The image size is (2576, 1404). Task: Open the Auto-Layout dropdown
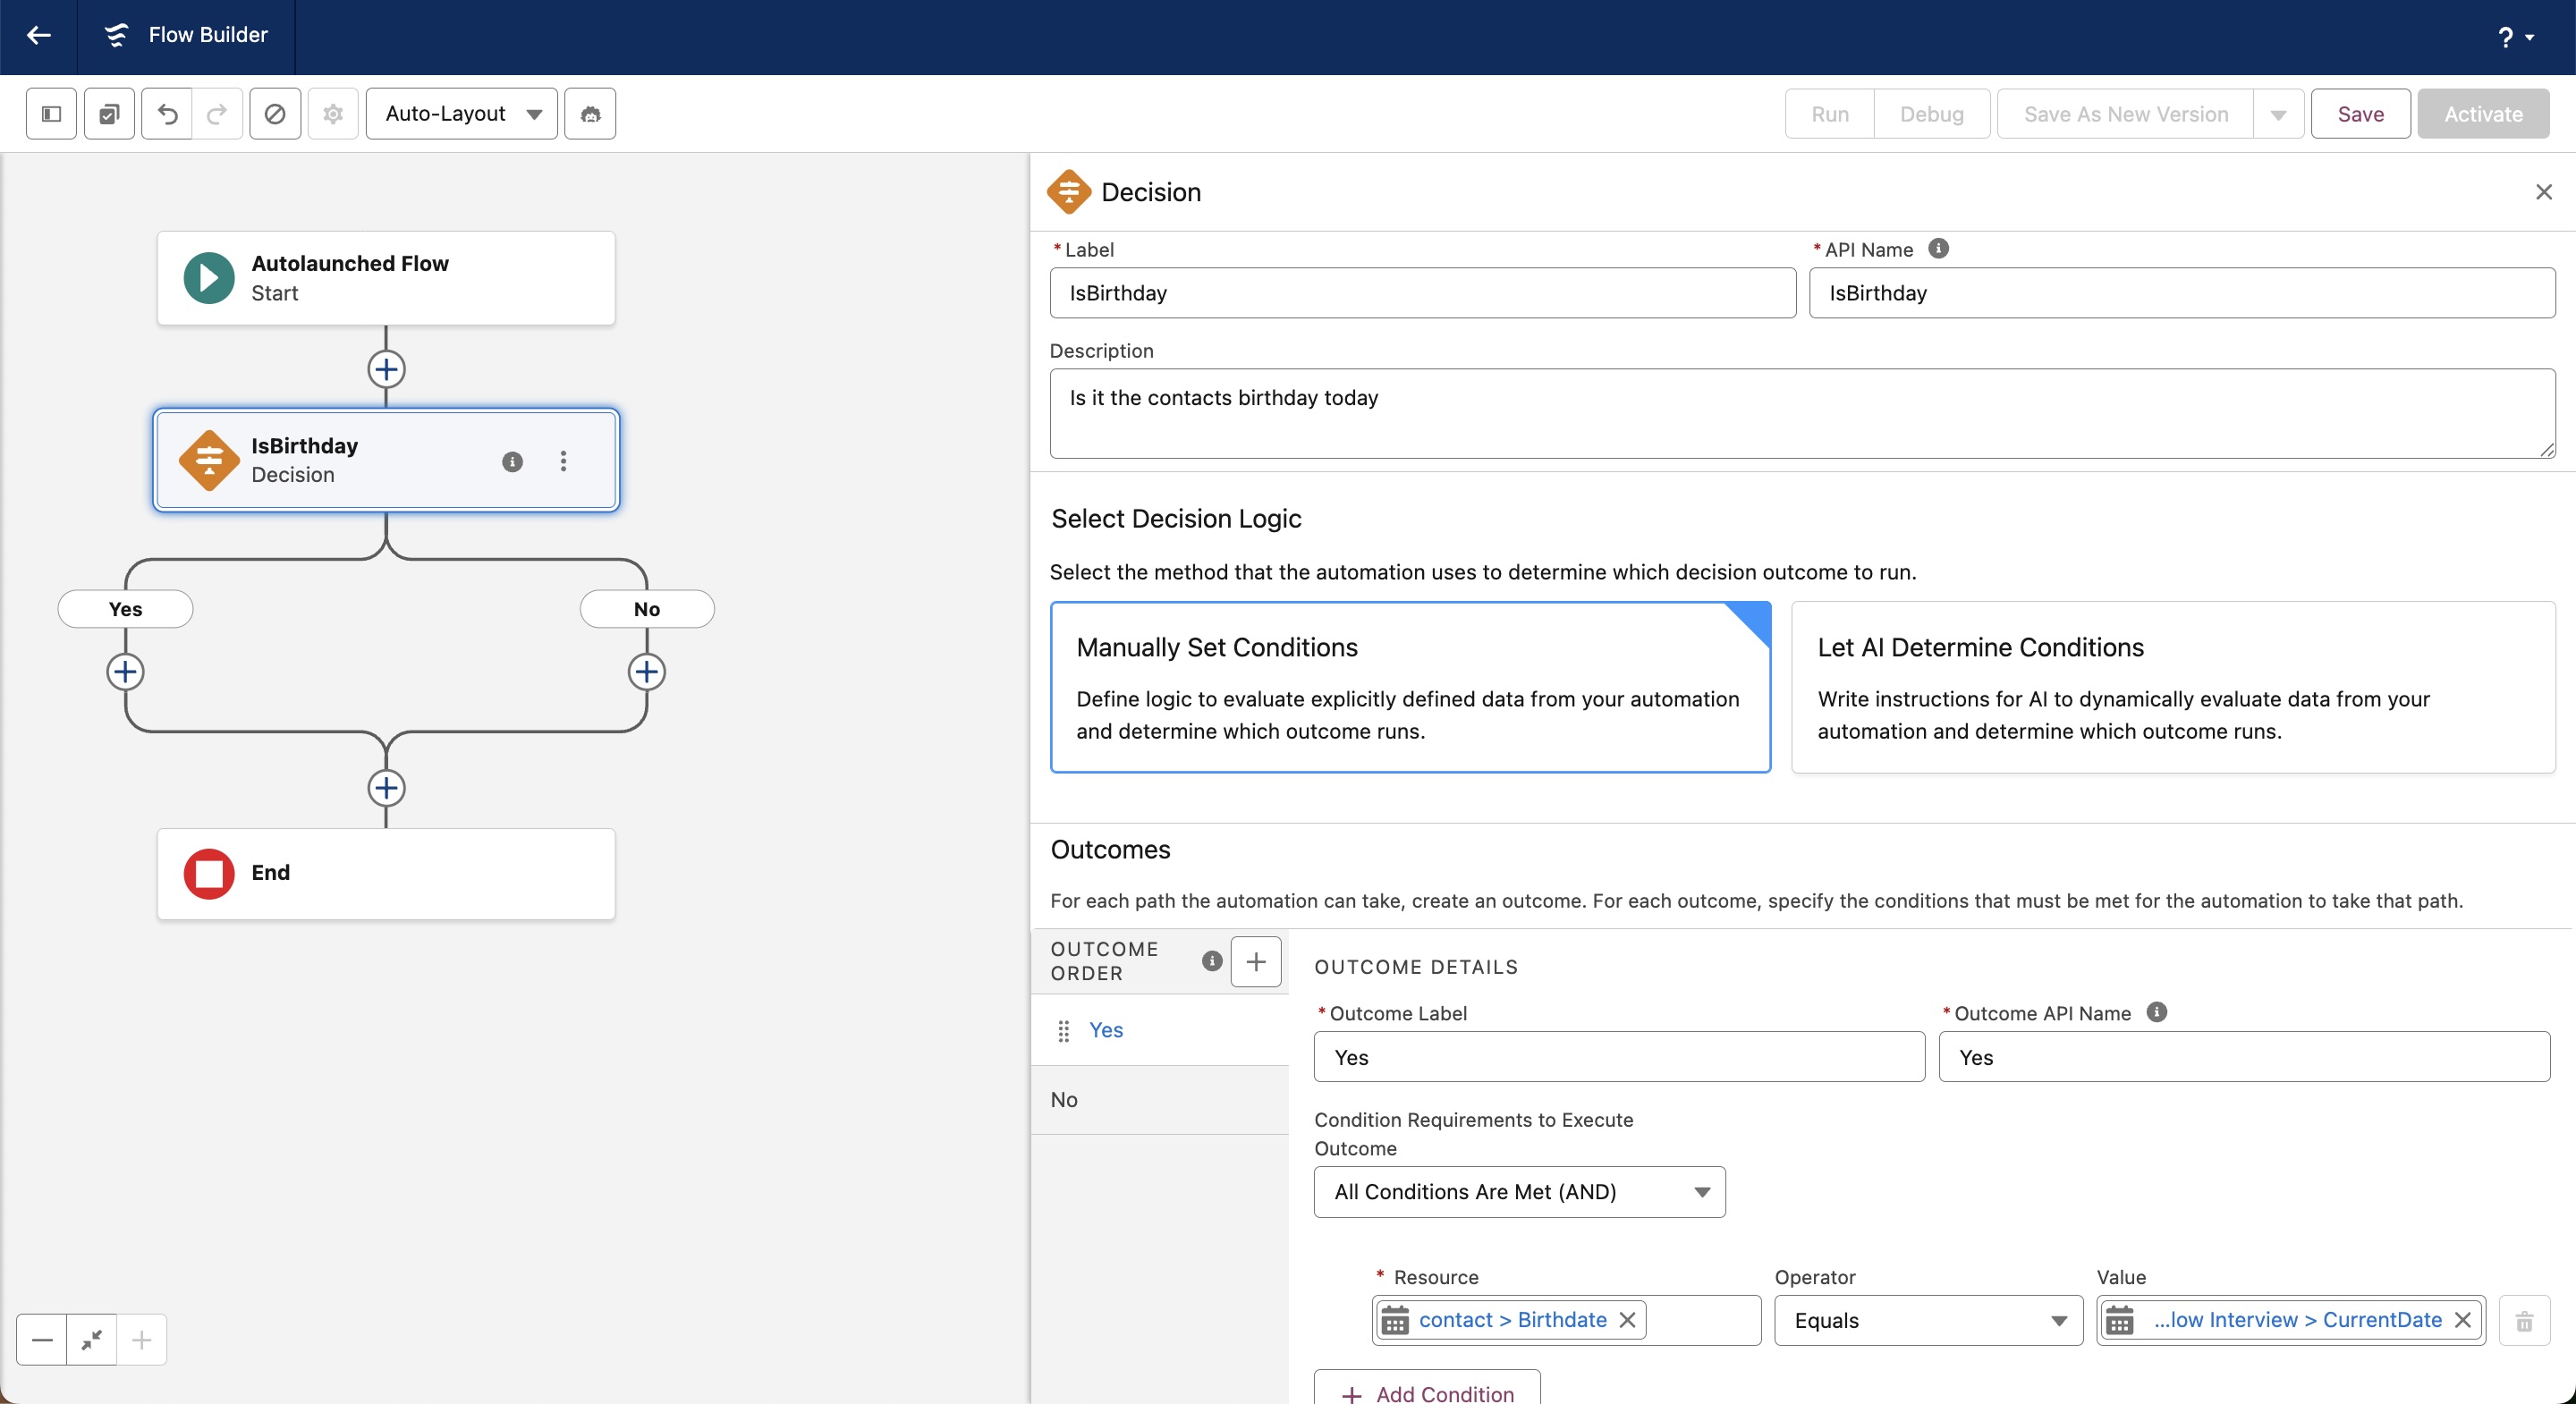461,114
